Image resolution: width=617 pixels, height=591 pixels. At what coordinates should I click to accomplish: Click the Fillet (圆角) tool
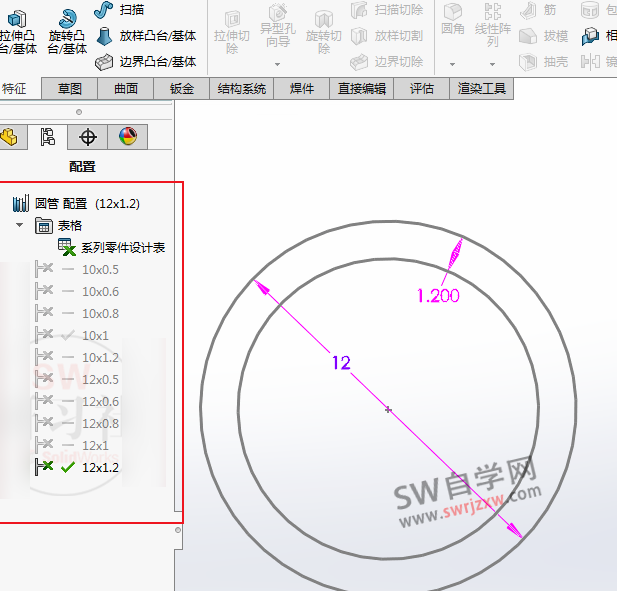453,19
